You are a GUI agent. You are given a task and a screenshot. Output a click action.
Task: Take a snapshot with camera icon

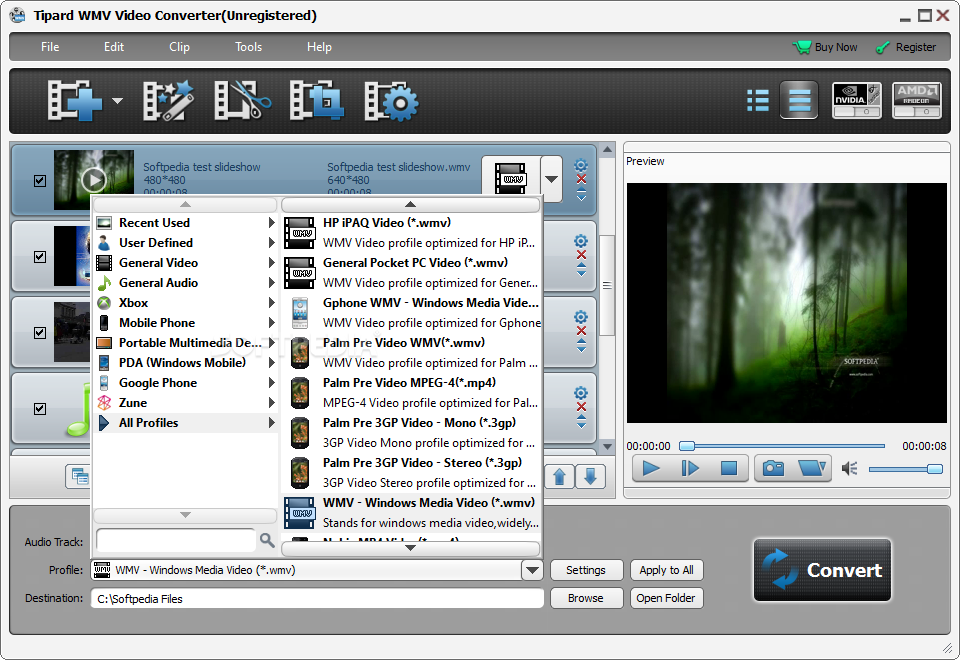click(773, 468)
